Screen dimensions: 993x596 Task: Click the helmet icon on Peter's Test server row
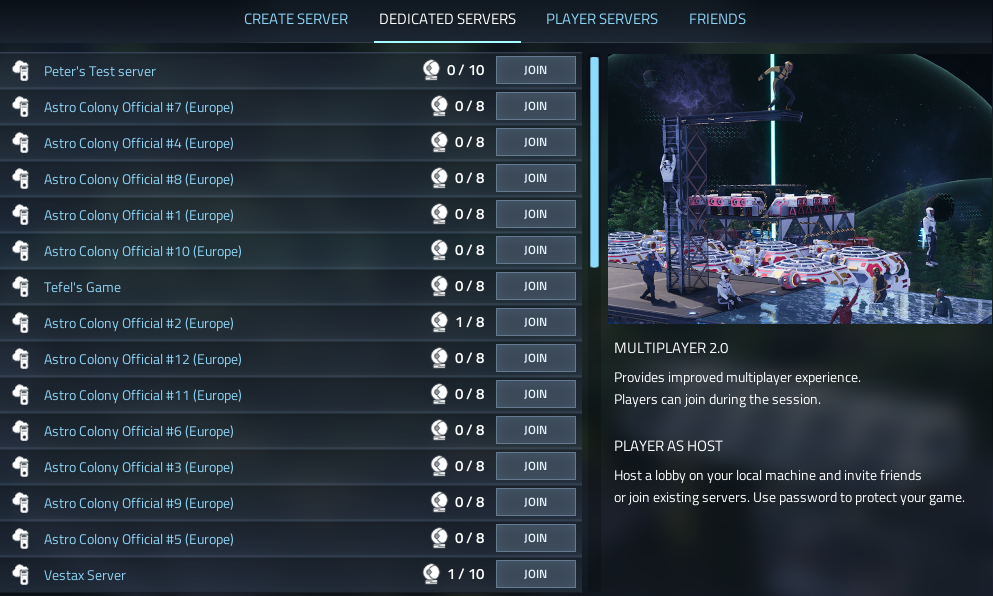point(431,70)
